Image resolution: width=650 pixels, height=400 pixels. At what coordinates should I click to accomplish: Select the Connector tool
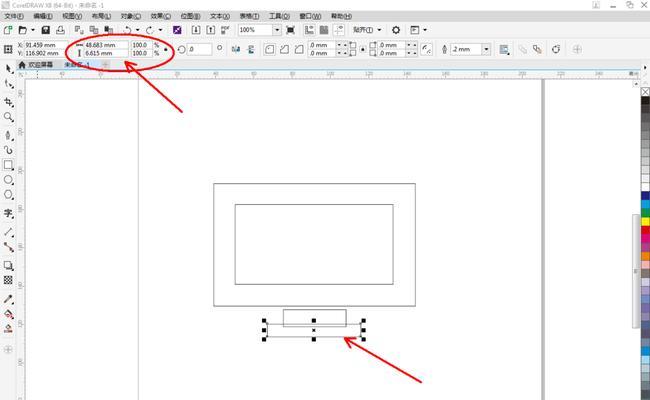click(9, 247)
